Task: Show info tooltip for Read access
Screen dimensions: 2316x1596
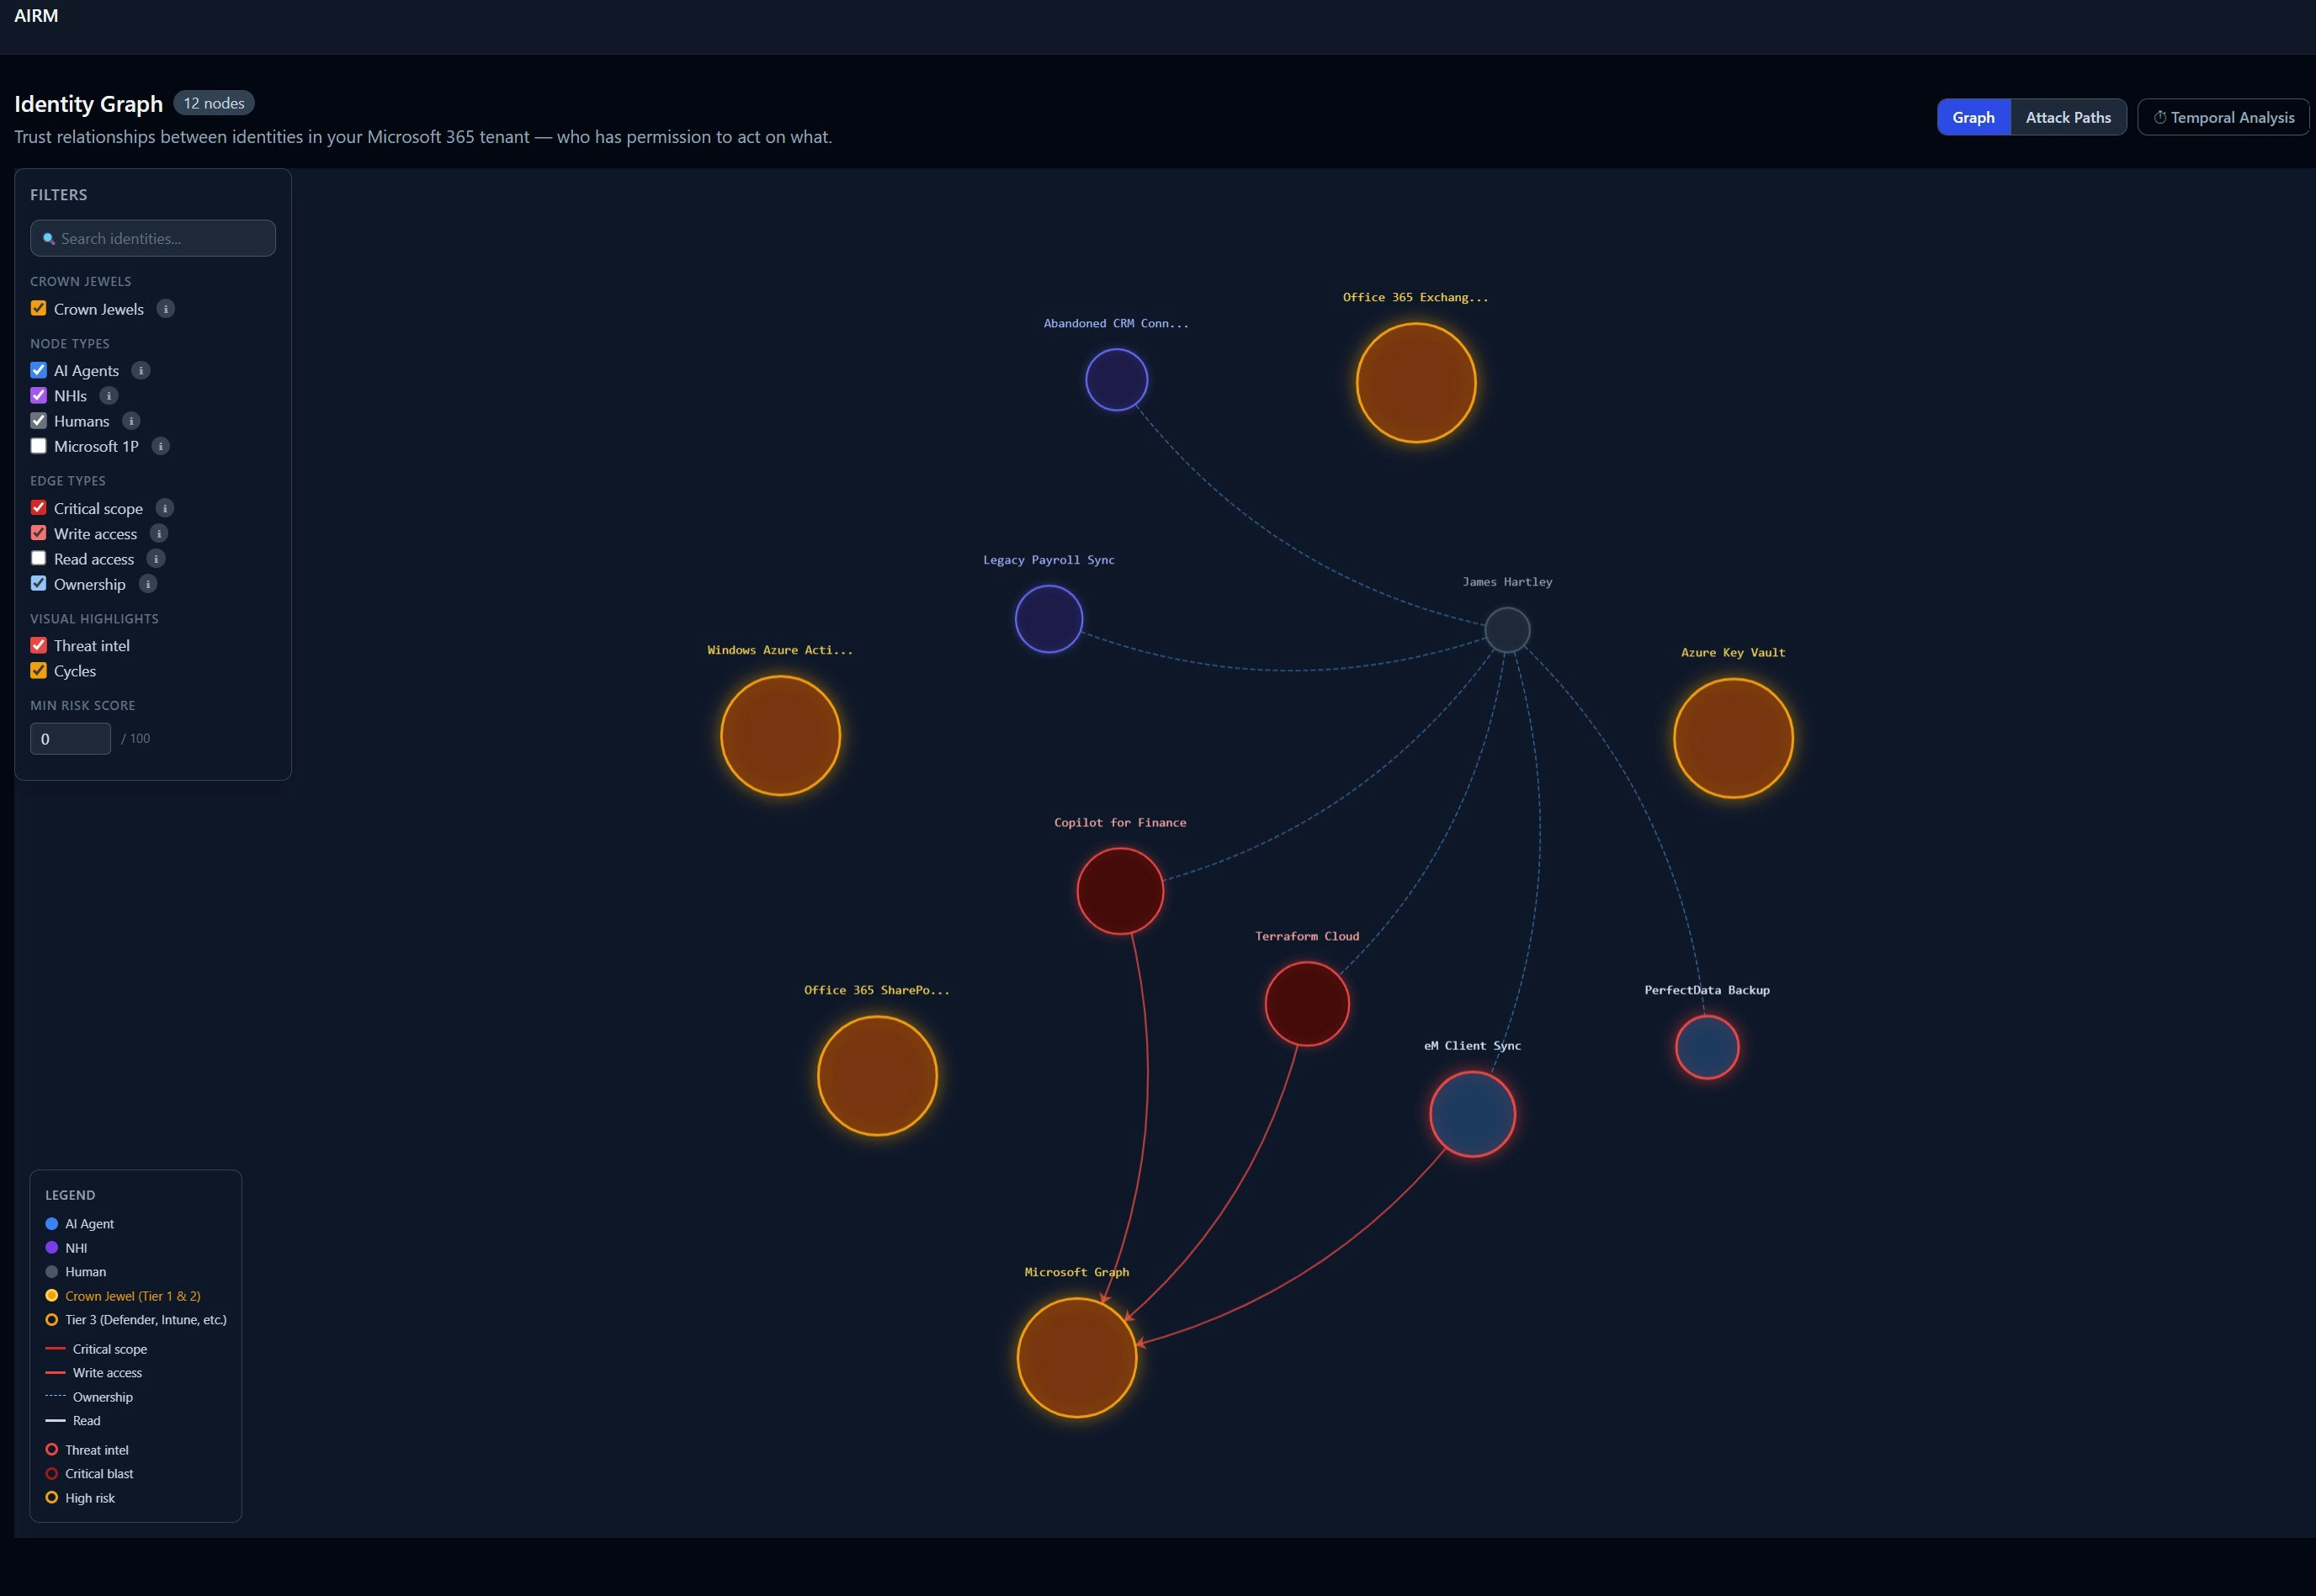Action: point(156,559)
